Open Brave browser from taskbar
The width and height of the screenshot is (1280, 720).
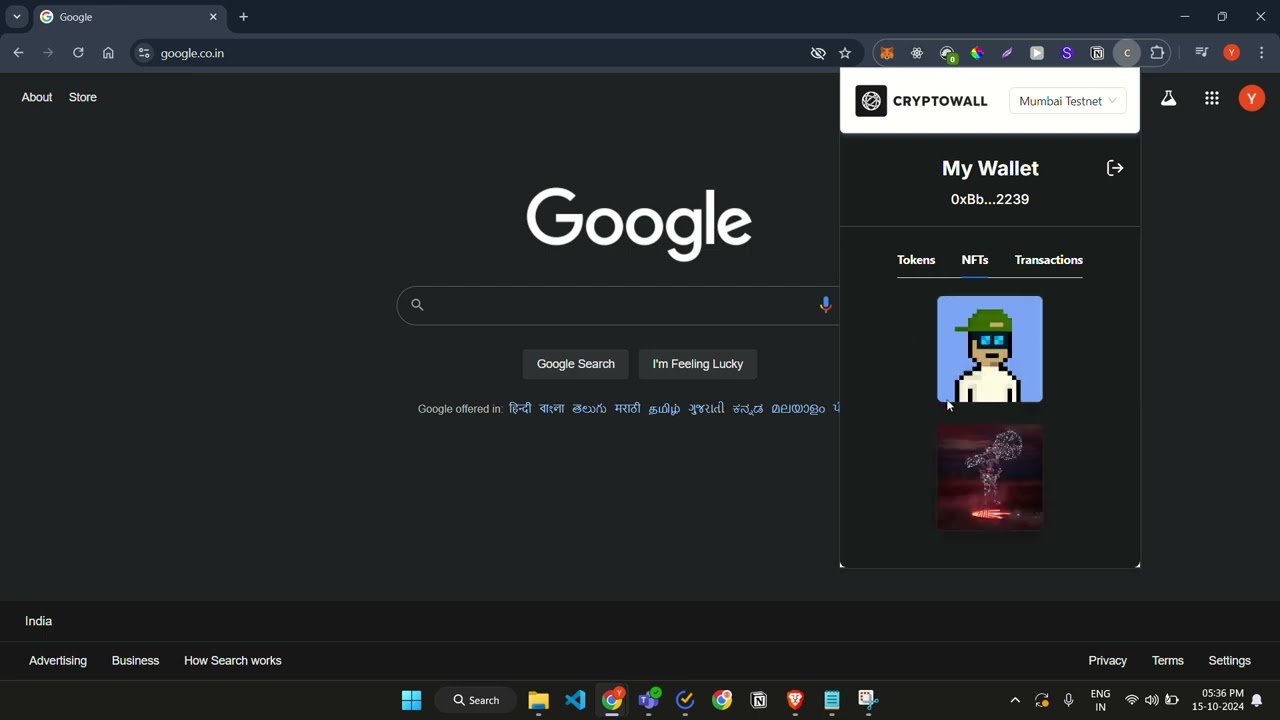click(x=796, y=701)
